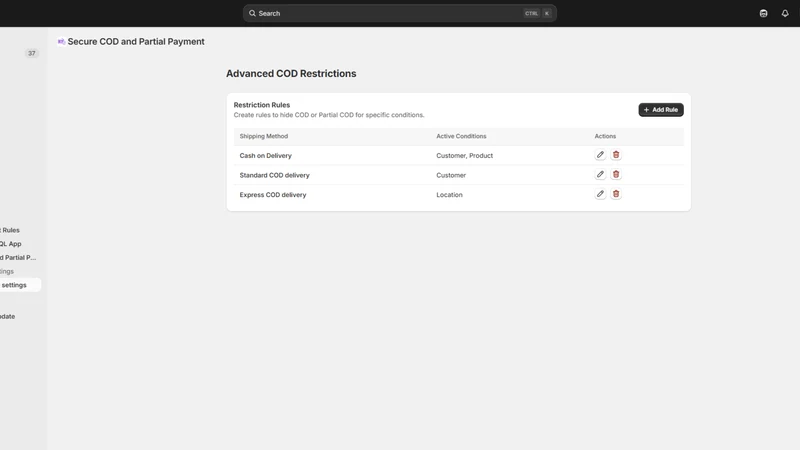Open the Rules sidebar item
The width and height of the screenshot is (800, 450).
coord(10,230)
